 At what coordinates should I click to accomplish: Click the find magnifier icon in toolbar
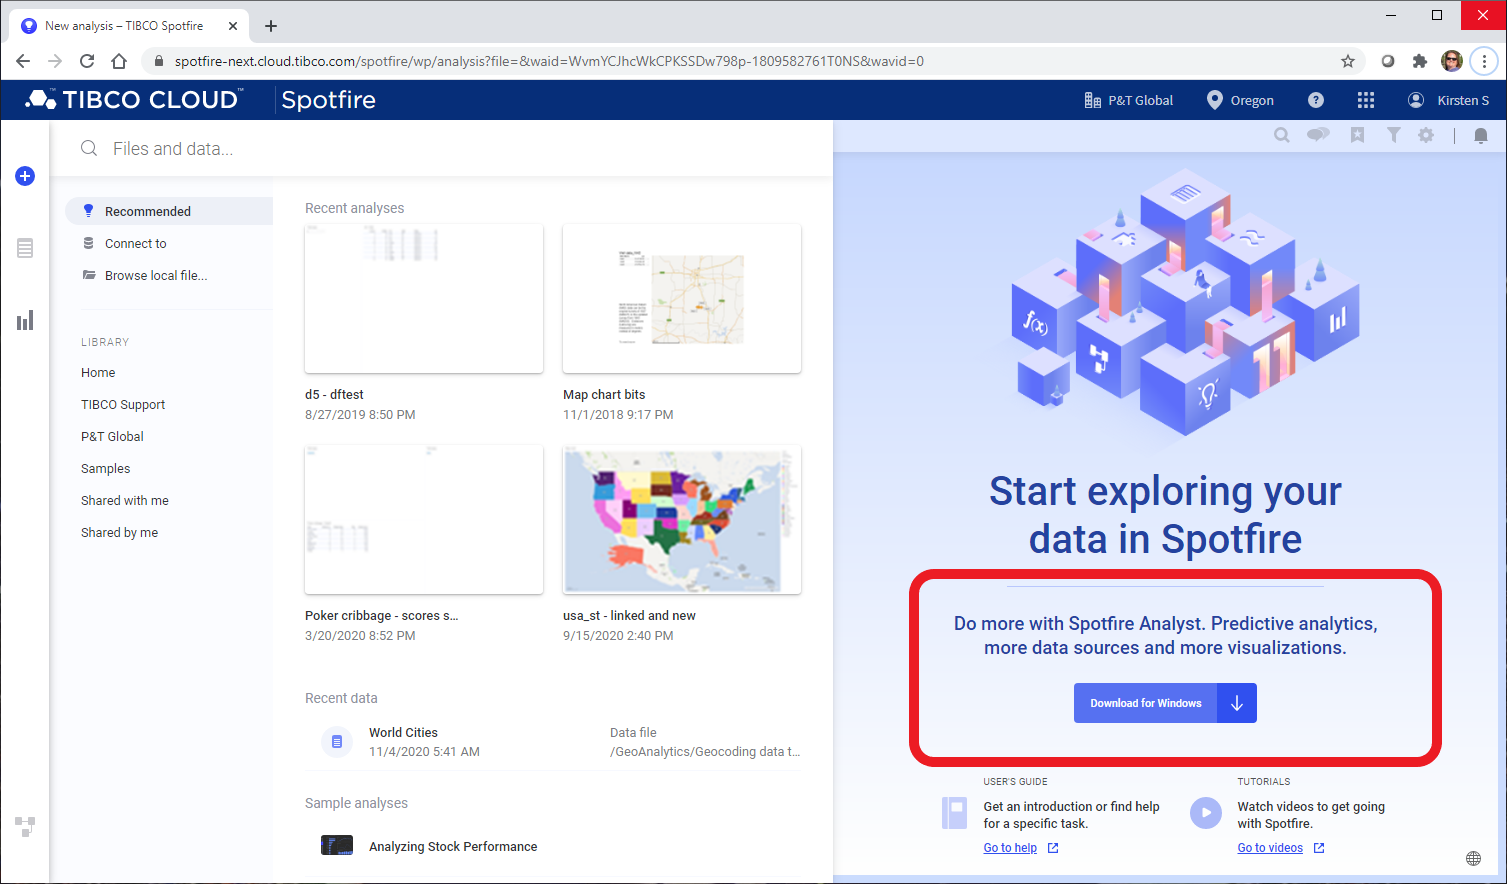(x=1281, y=135)
